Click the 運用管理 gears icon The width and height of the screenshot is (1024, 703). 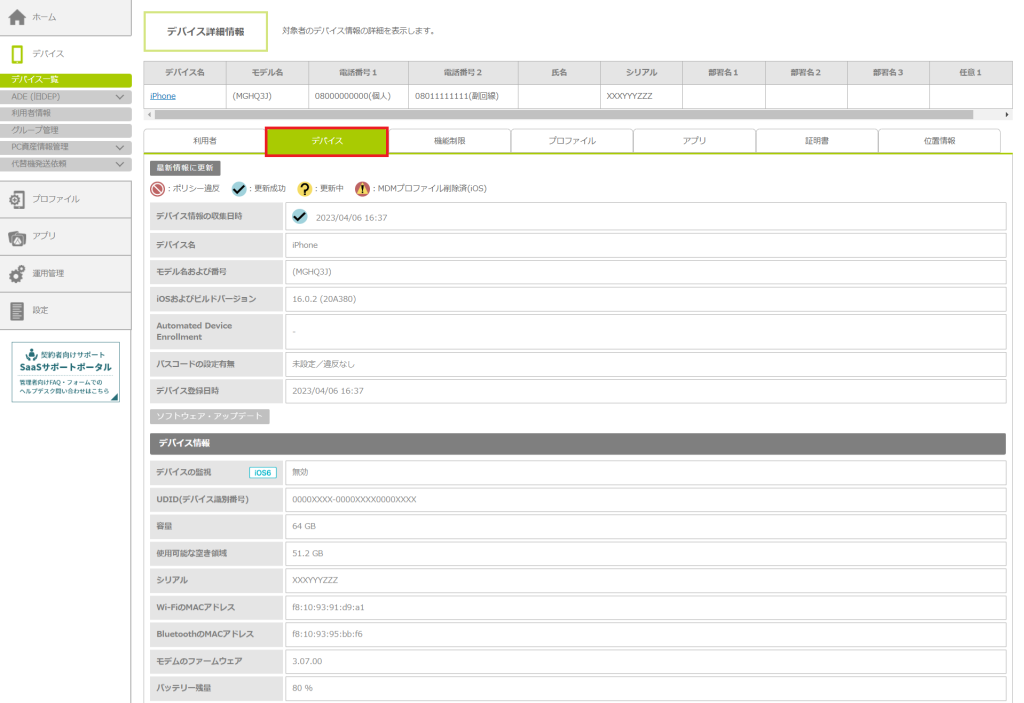(17, 273)
